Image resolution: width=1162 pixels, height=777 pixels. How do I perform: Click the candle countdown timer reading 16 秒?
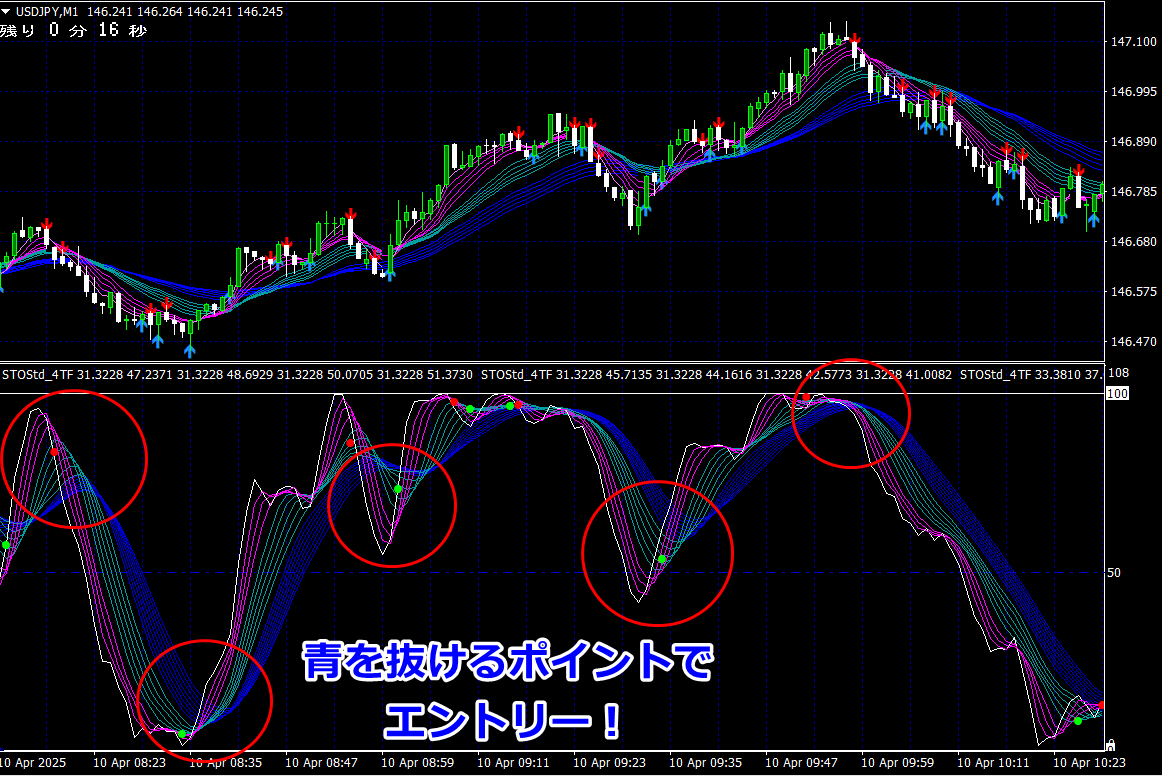tap(123, 30)
